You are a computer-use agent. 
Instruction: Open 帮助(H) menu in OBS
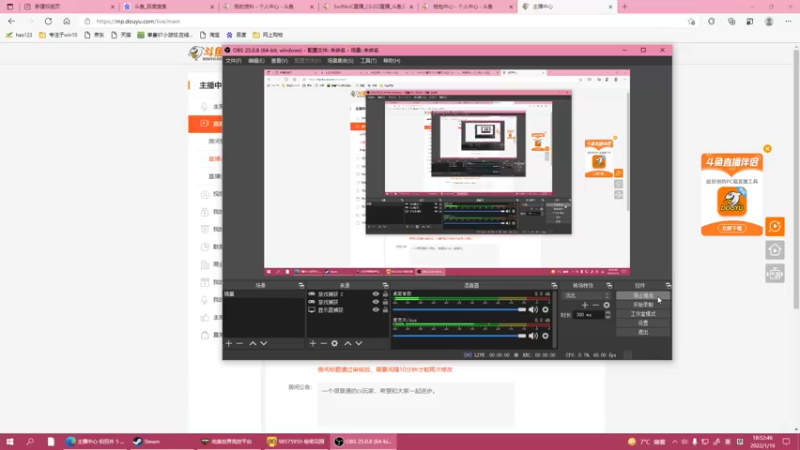pos(391,61)
